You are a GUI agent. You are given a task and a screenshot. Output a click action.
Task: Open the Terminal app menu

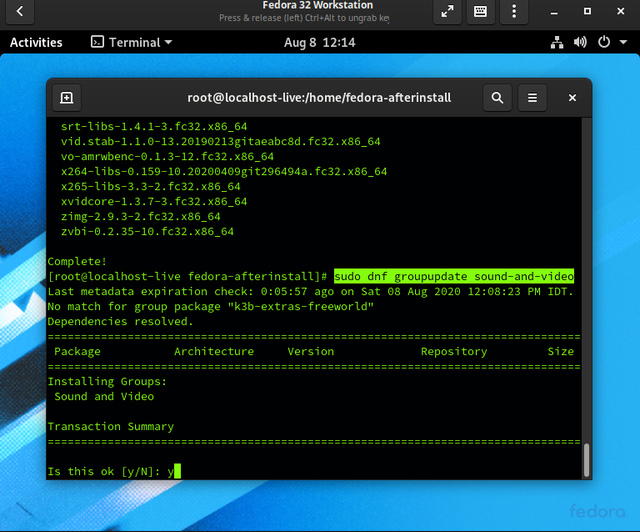click(x=131, y=42)
